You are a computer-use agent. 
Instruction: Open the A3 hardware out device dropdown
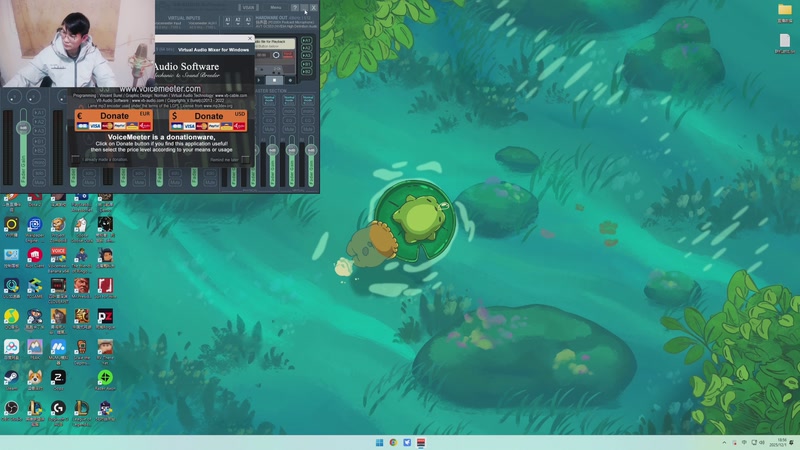coord(248,21)
